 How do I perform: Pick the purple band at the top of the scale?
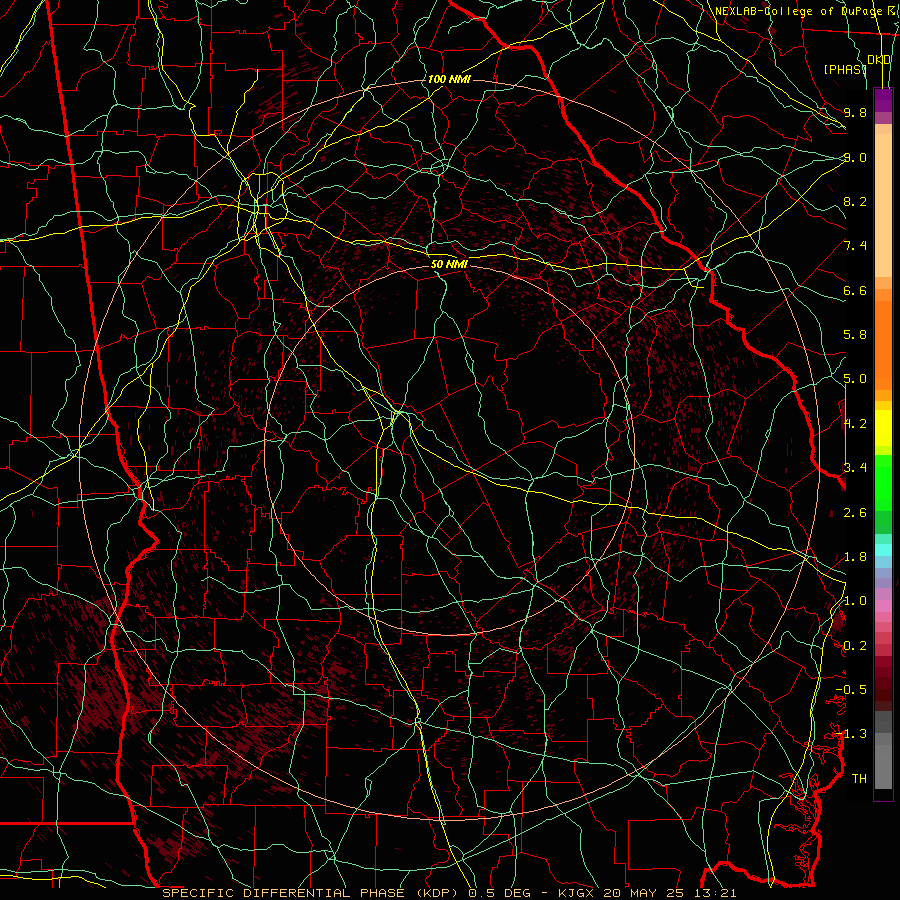point(883,100)
